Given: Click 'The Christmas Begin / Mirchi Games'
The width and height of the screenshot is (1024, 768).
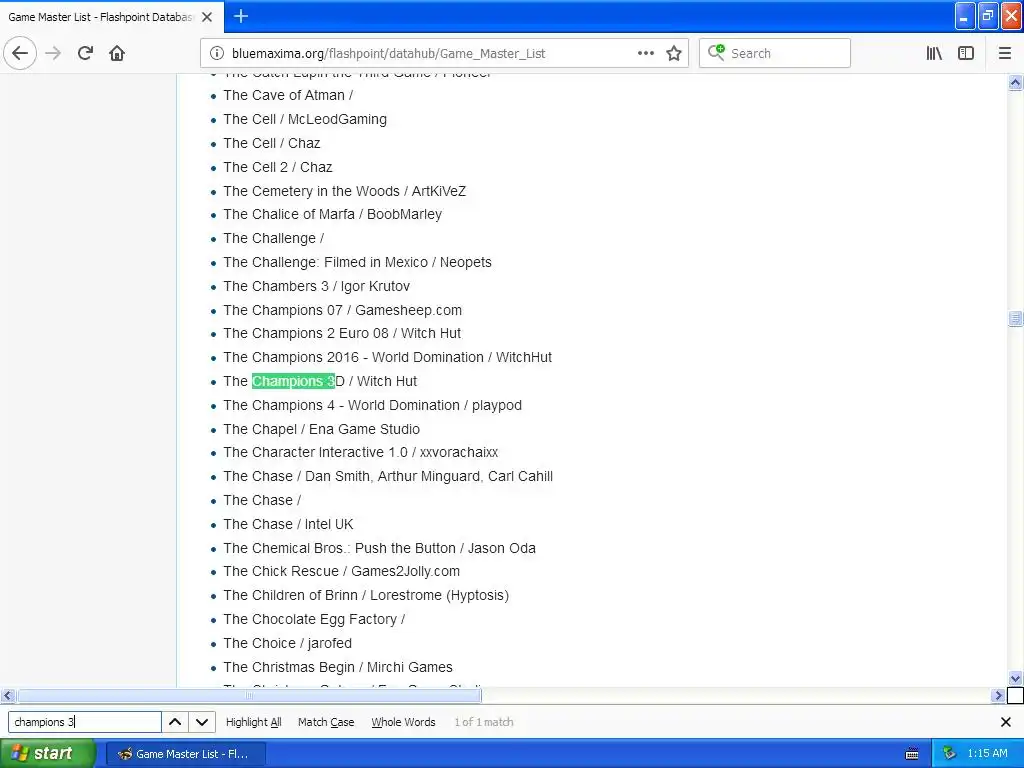Looking at the screenshot, I should [338, 667].
